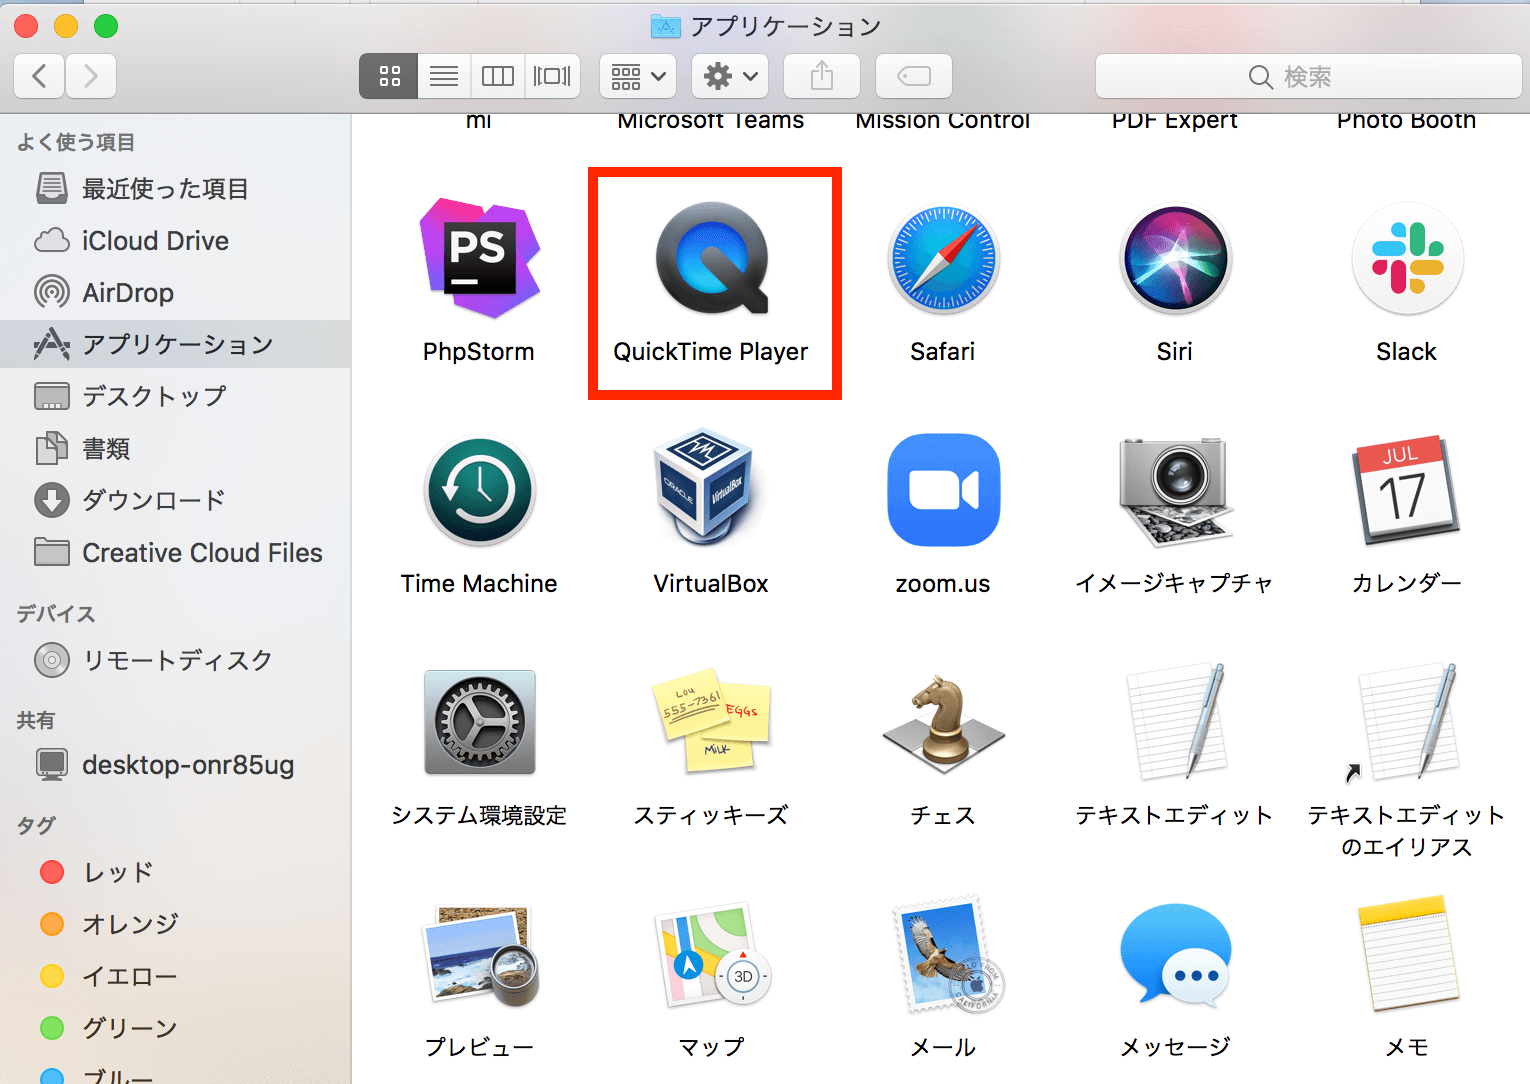The width and height of the screenshot is (1530, 1084).
Task: Select desktop-onr85ug shared computer
Action: (175, 764)
